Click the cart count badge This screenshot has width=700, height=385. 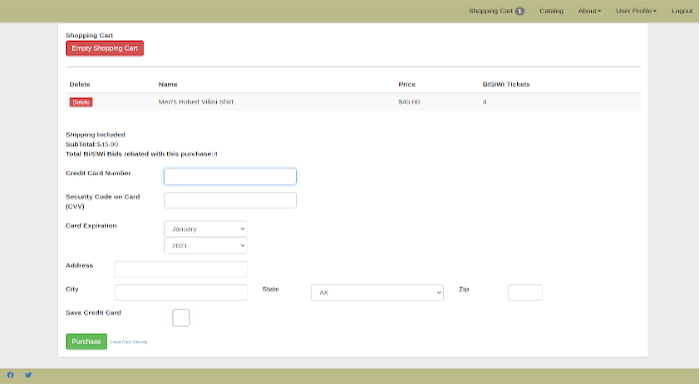coord(520,11)
